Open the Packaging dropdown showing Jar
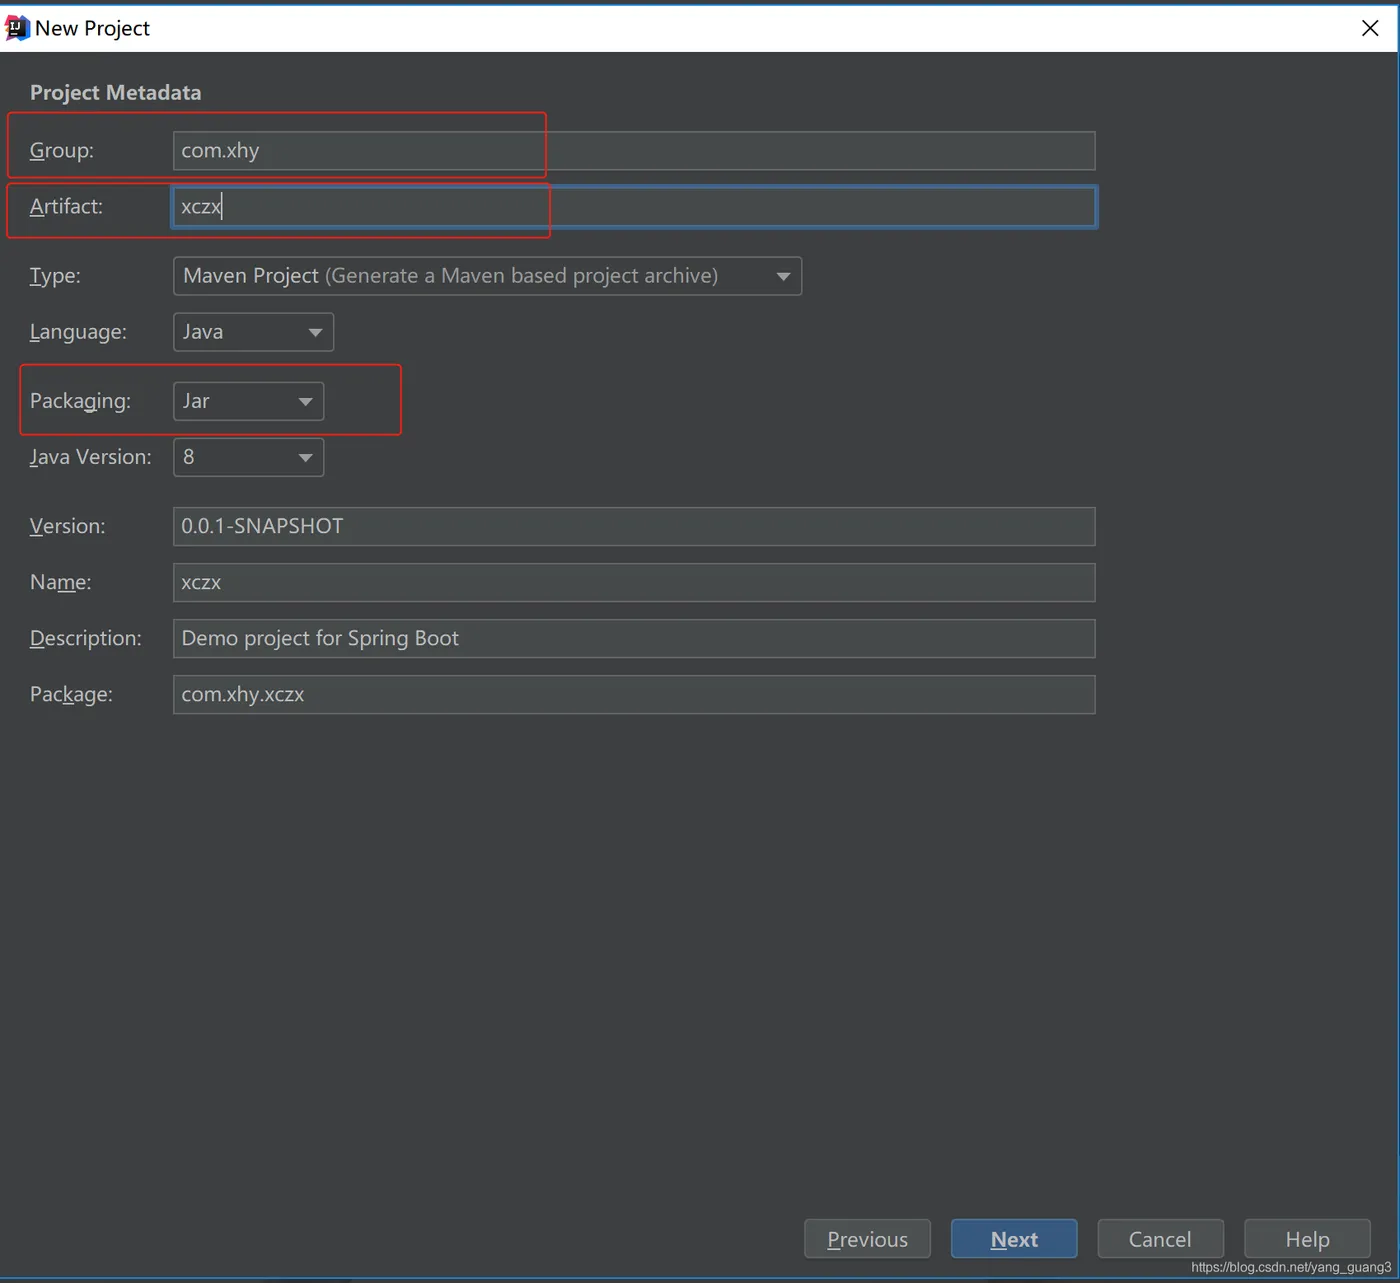This screenshot has height=1283, width=1400. tap(248, 401)
